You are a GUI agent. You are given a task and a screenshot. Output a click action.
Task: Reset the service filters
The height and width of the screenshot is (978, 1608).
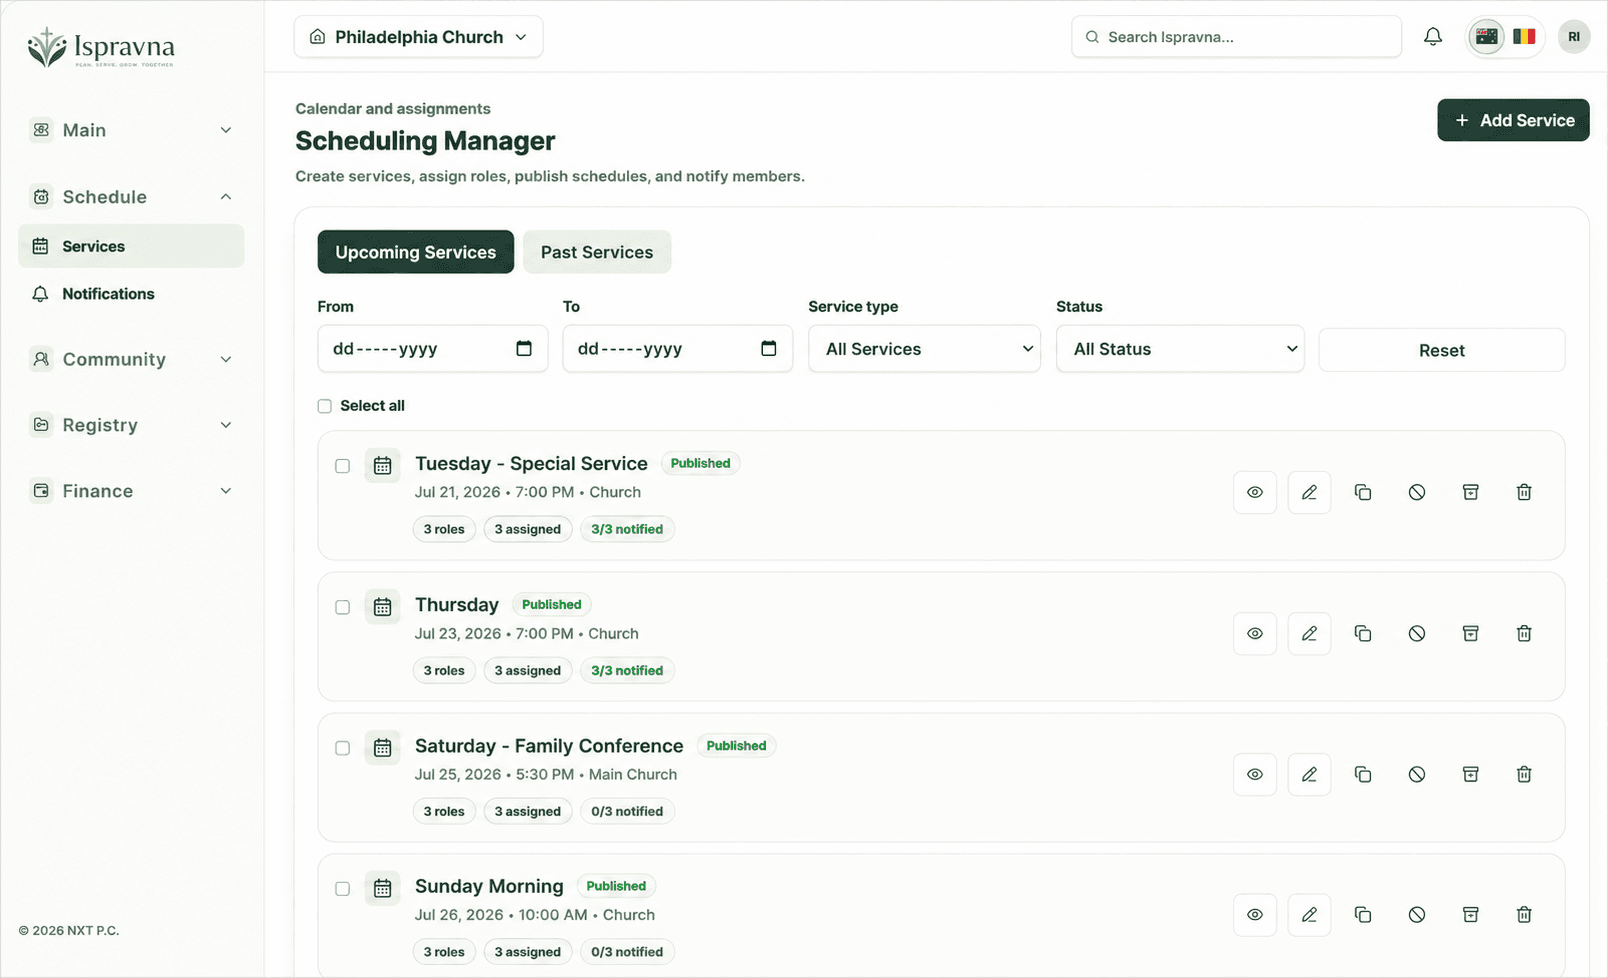pos(1441,350)
